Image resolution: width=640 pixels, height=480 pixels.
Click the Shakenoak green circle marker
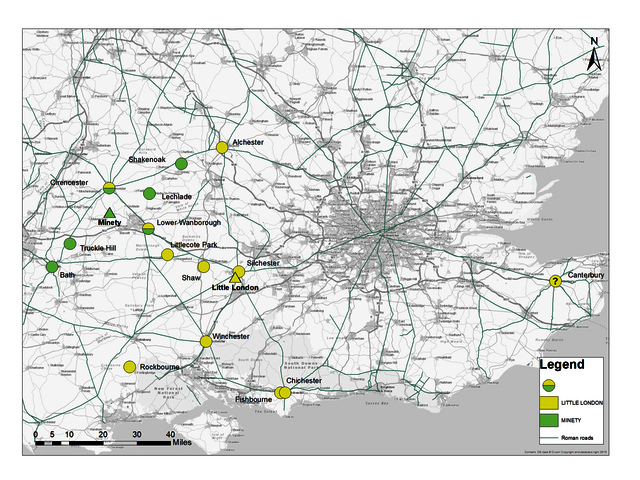(x=181, y=163)
